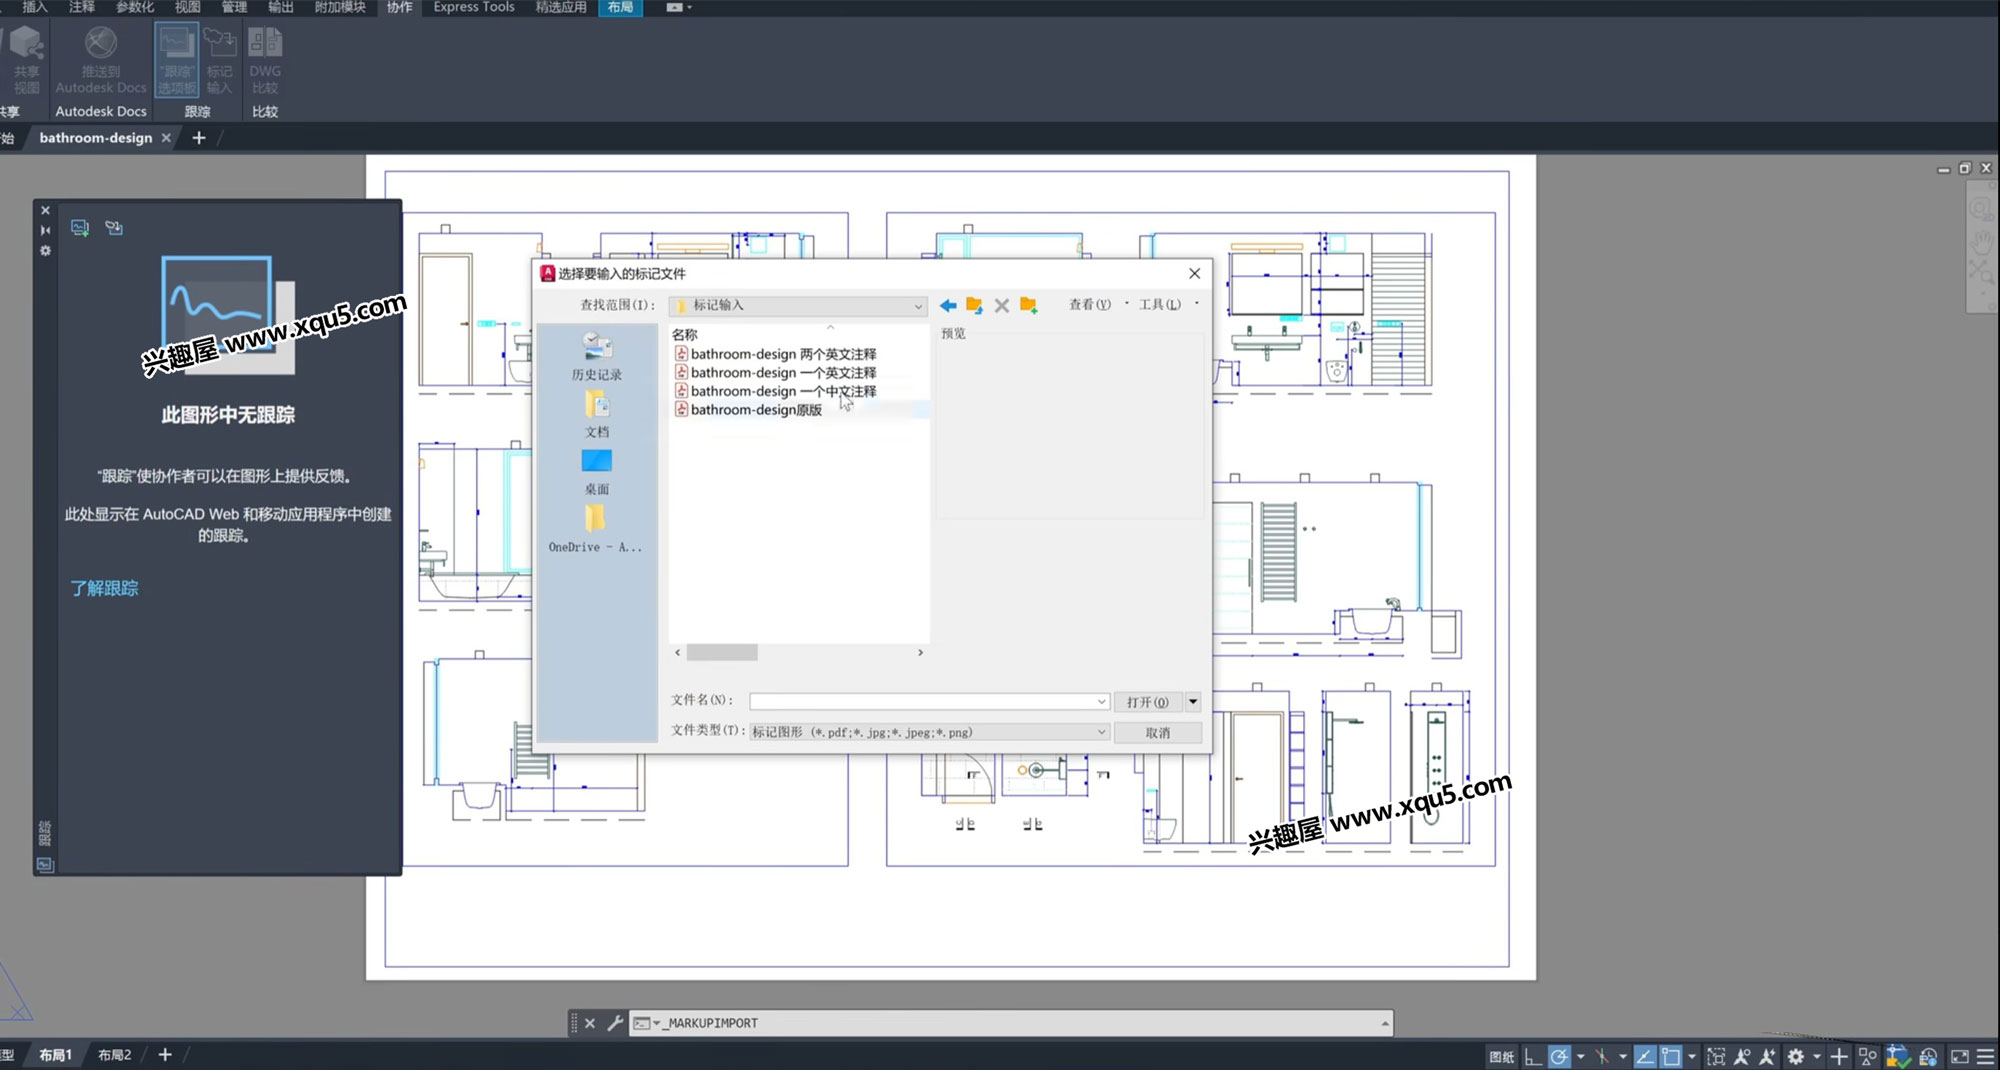Open the 插入 ribbon tab

coord(35,7)
